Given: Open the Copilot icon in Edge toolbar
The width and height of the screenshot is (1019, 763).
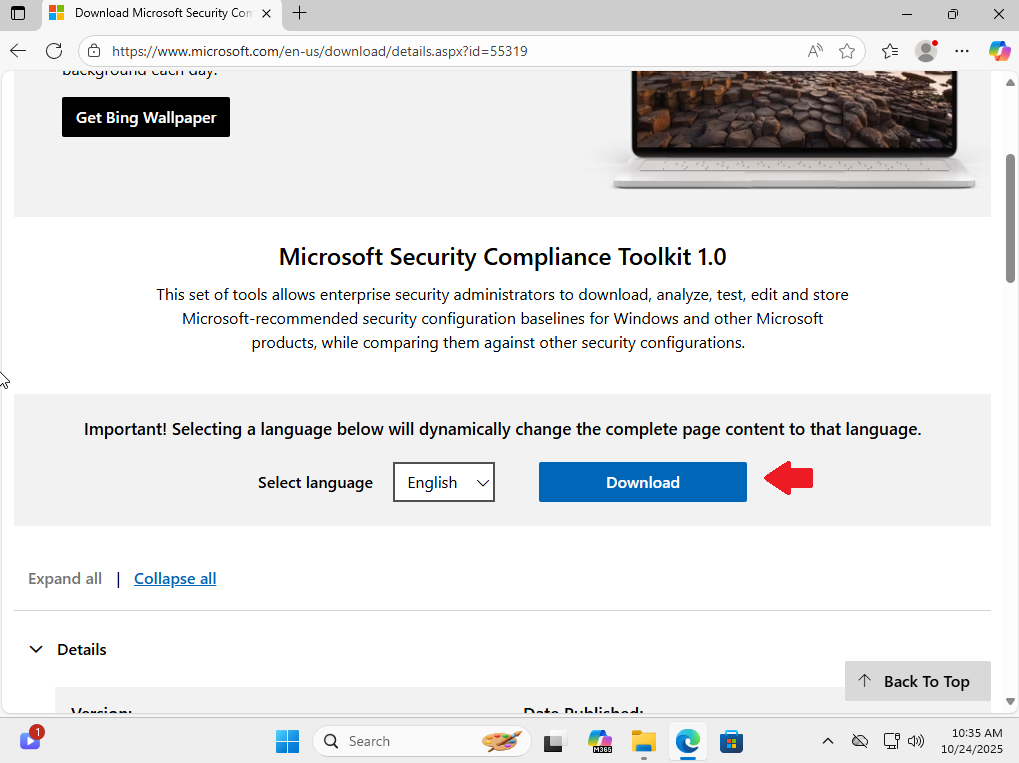Looking at the screenshot, I should pyautogui.click(x=998, y=51).
